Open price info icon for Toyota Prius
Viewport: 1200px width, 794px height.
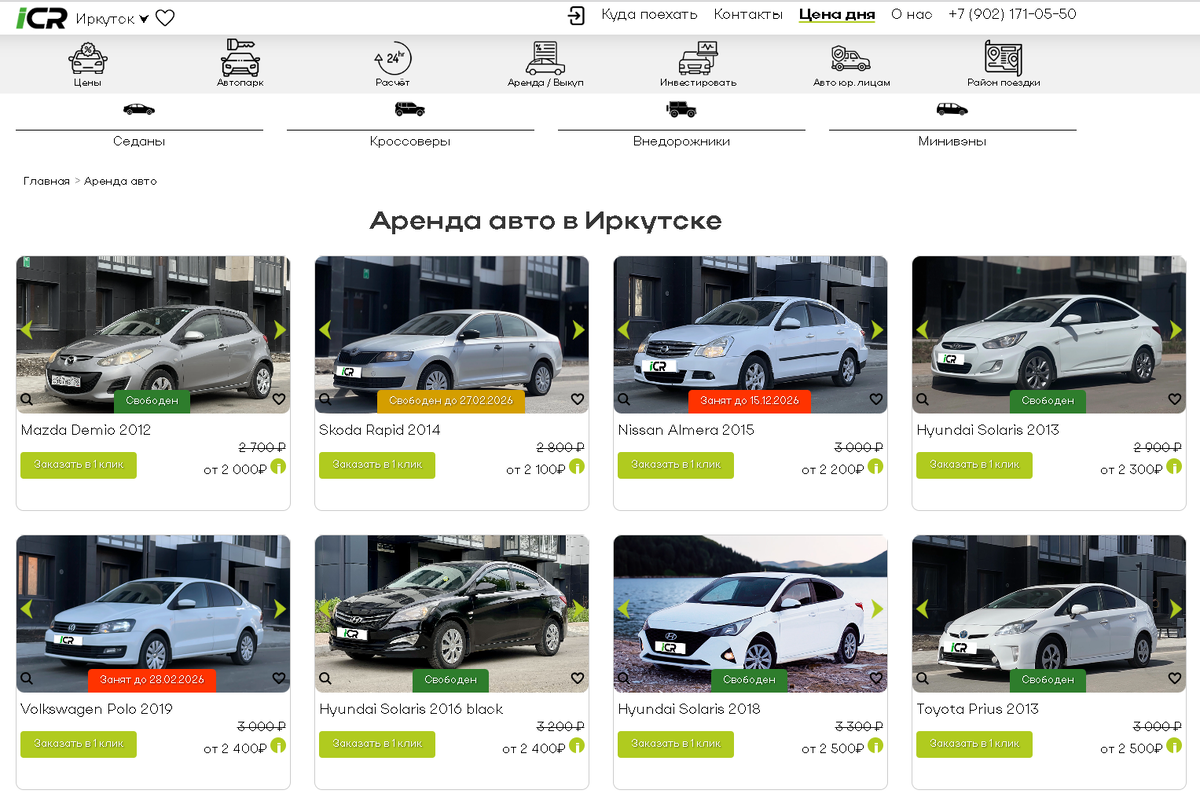(x=1174, y=745)
